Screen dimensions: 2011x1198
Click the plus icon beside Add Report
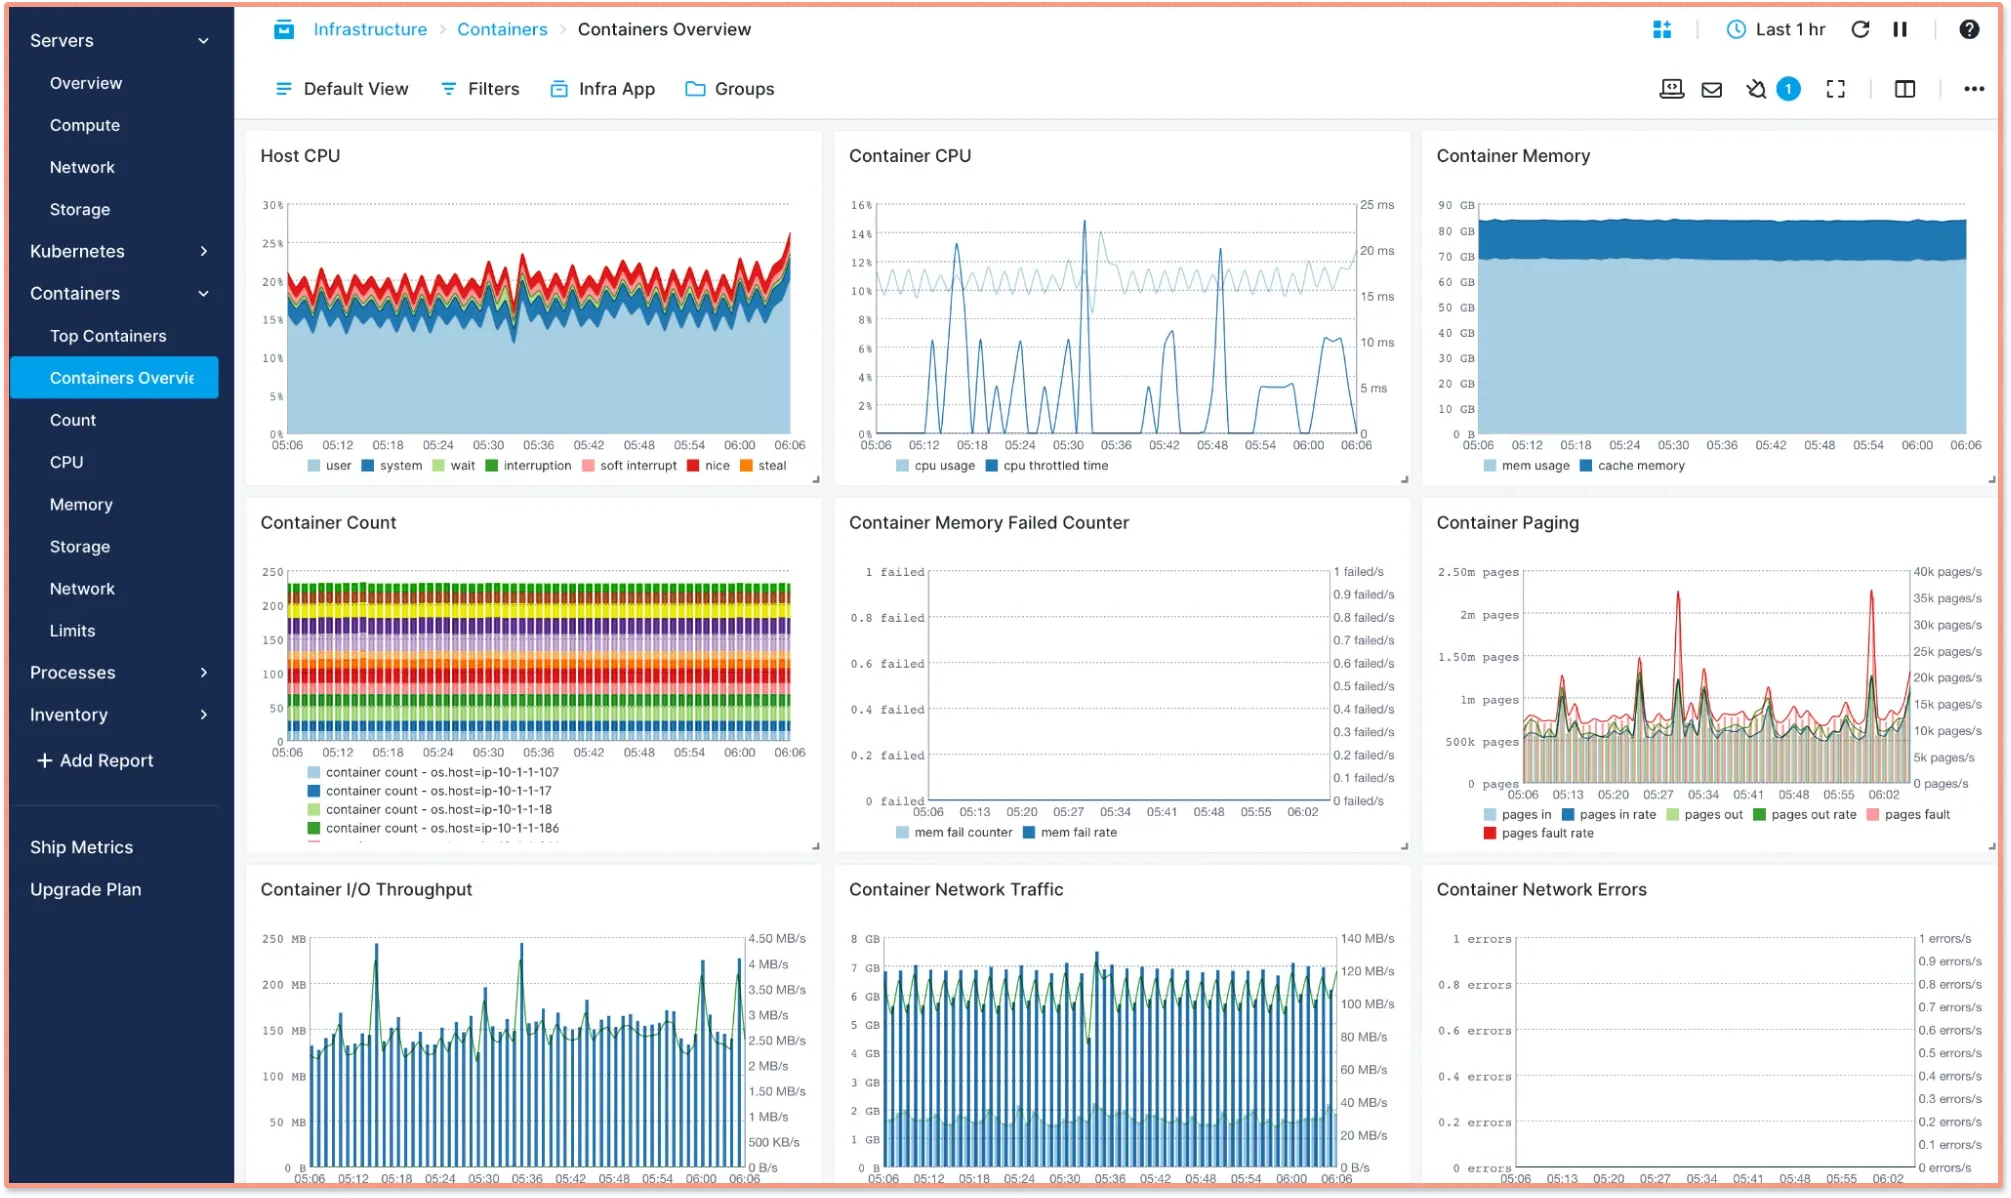pos(44,760)
